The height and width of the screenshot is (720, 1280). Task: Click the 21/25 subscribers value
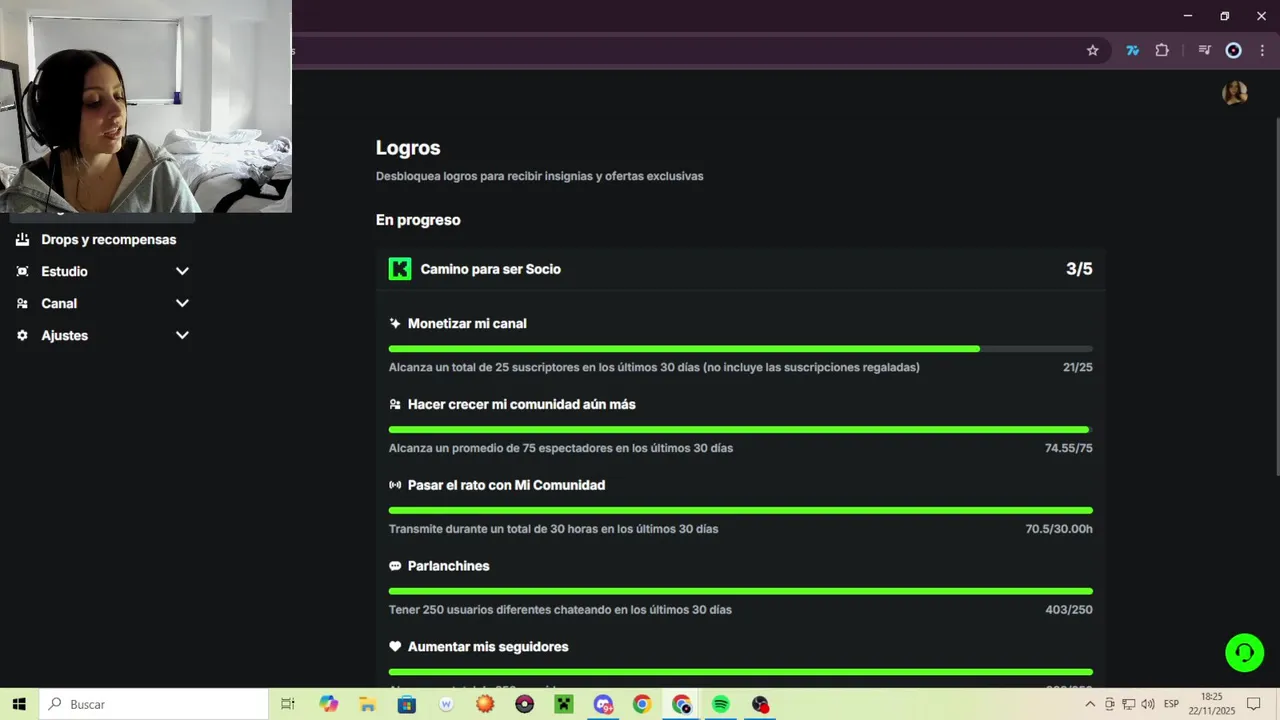[x=1078, y=368]
